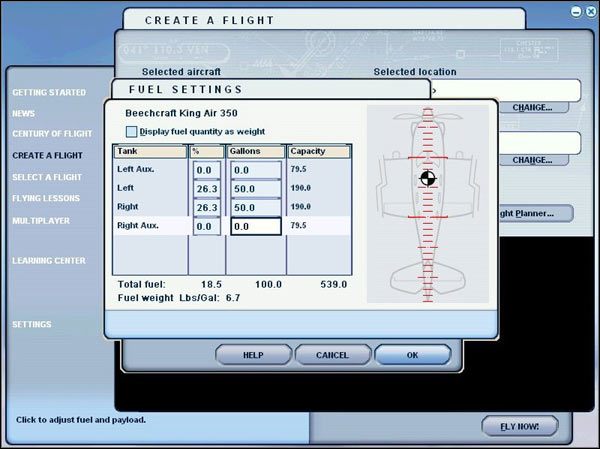600x449 pixels.
Task: Click the FLY NOW! button
Action: tap(520, 426)
